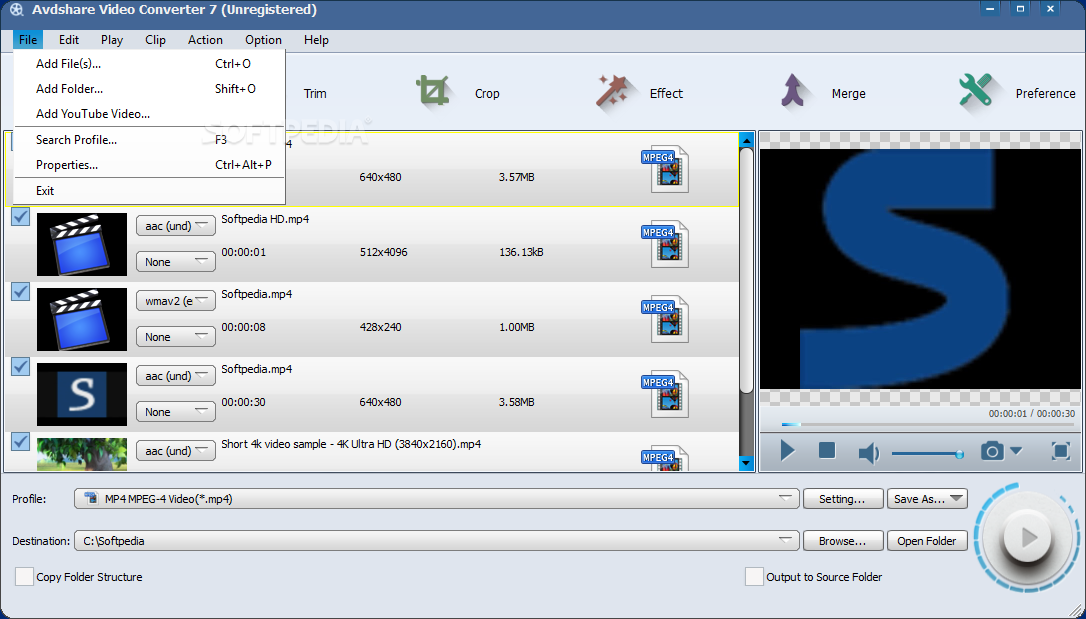Select Search Profile... menu entry

pyautogui.click(x=149, y=140)
